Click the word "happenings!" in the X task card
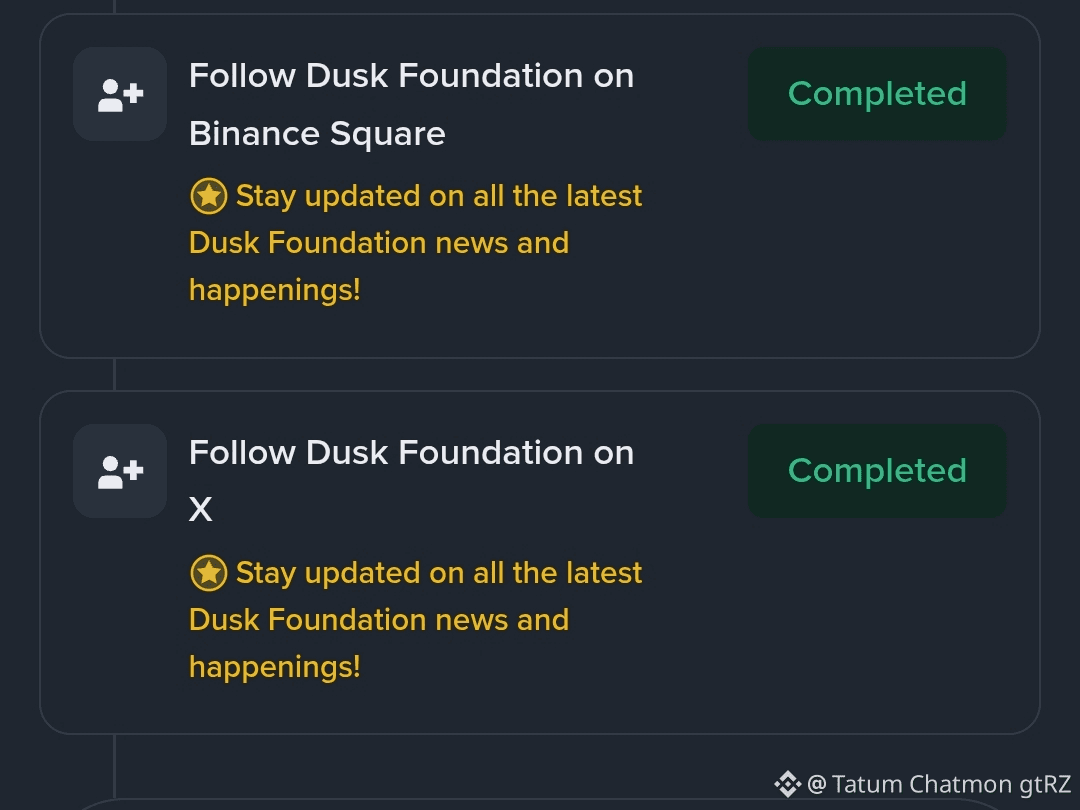Image resolution: width=1080 pixels, height=810 pixels. click(274, 667)
